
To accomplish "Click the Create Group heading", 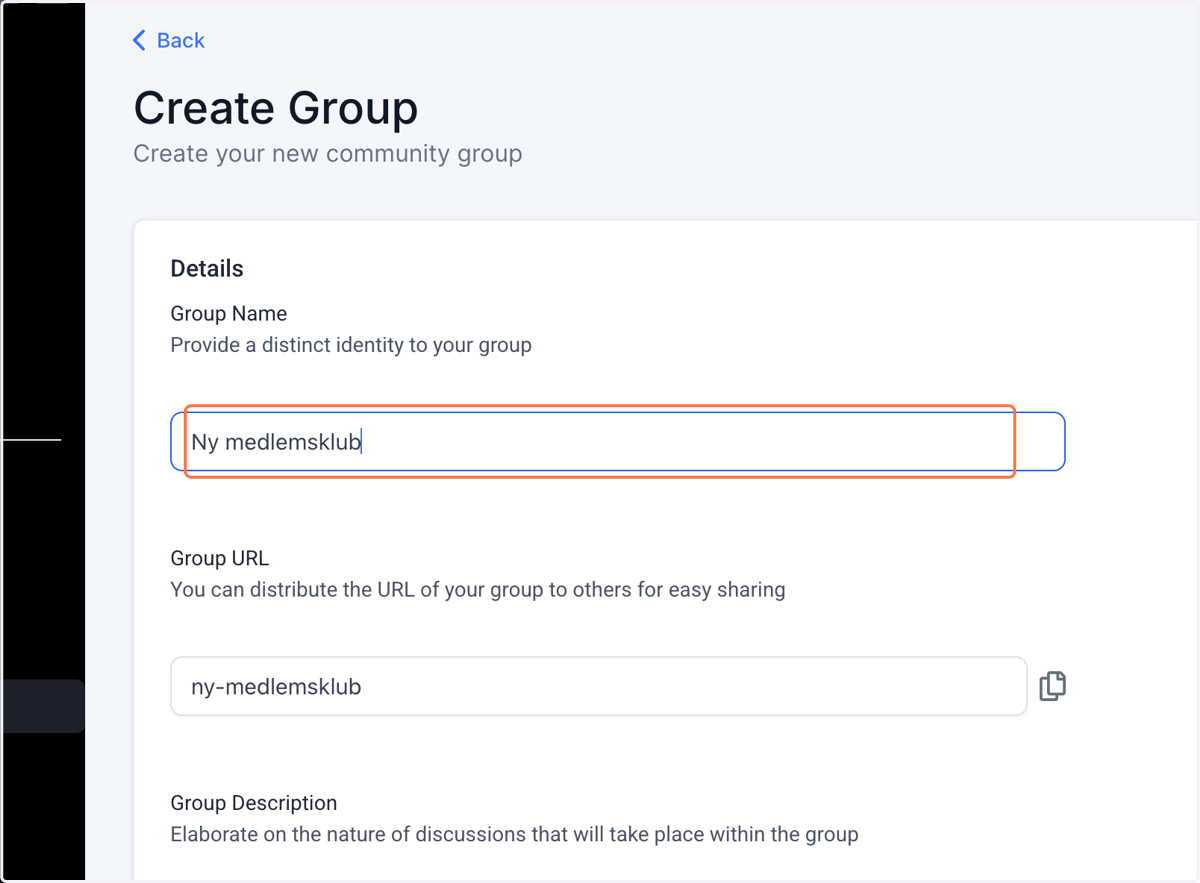I will 276,108.
